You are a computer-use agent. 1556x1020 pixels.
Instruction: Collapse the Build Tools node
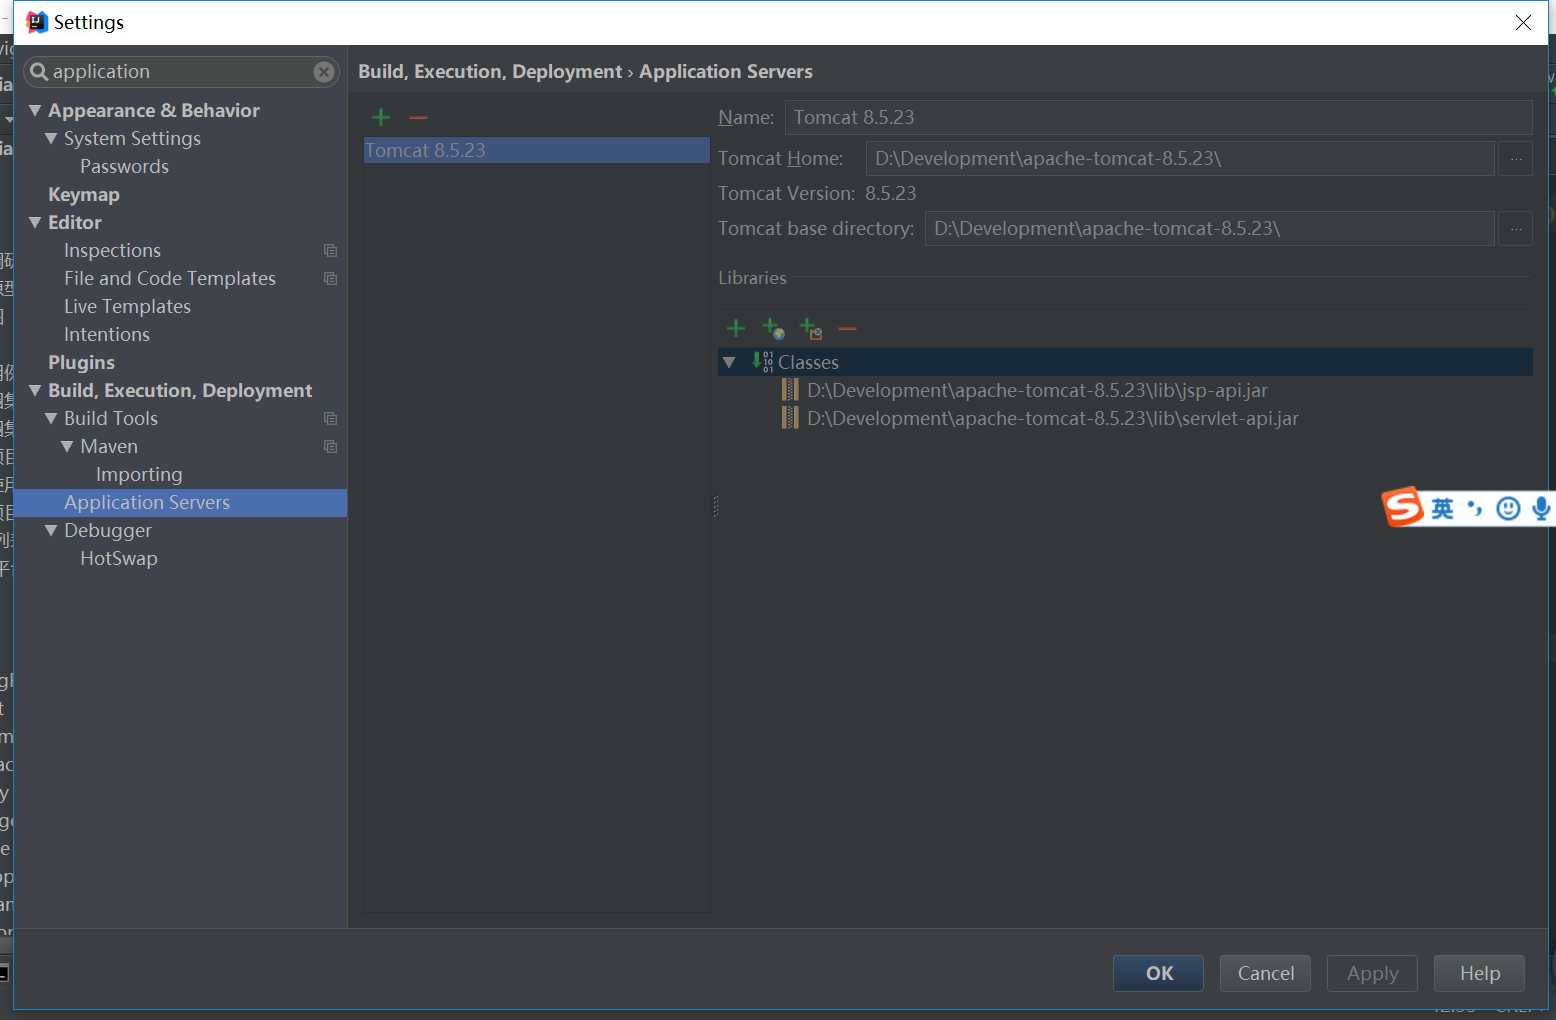click(51, 418)
